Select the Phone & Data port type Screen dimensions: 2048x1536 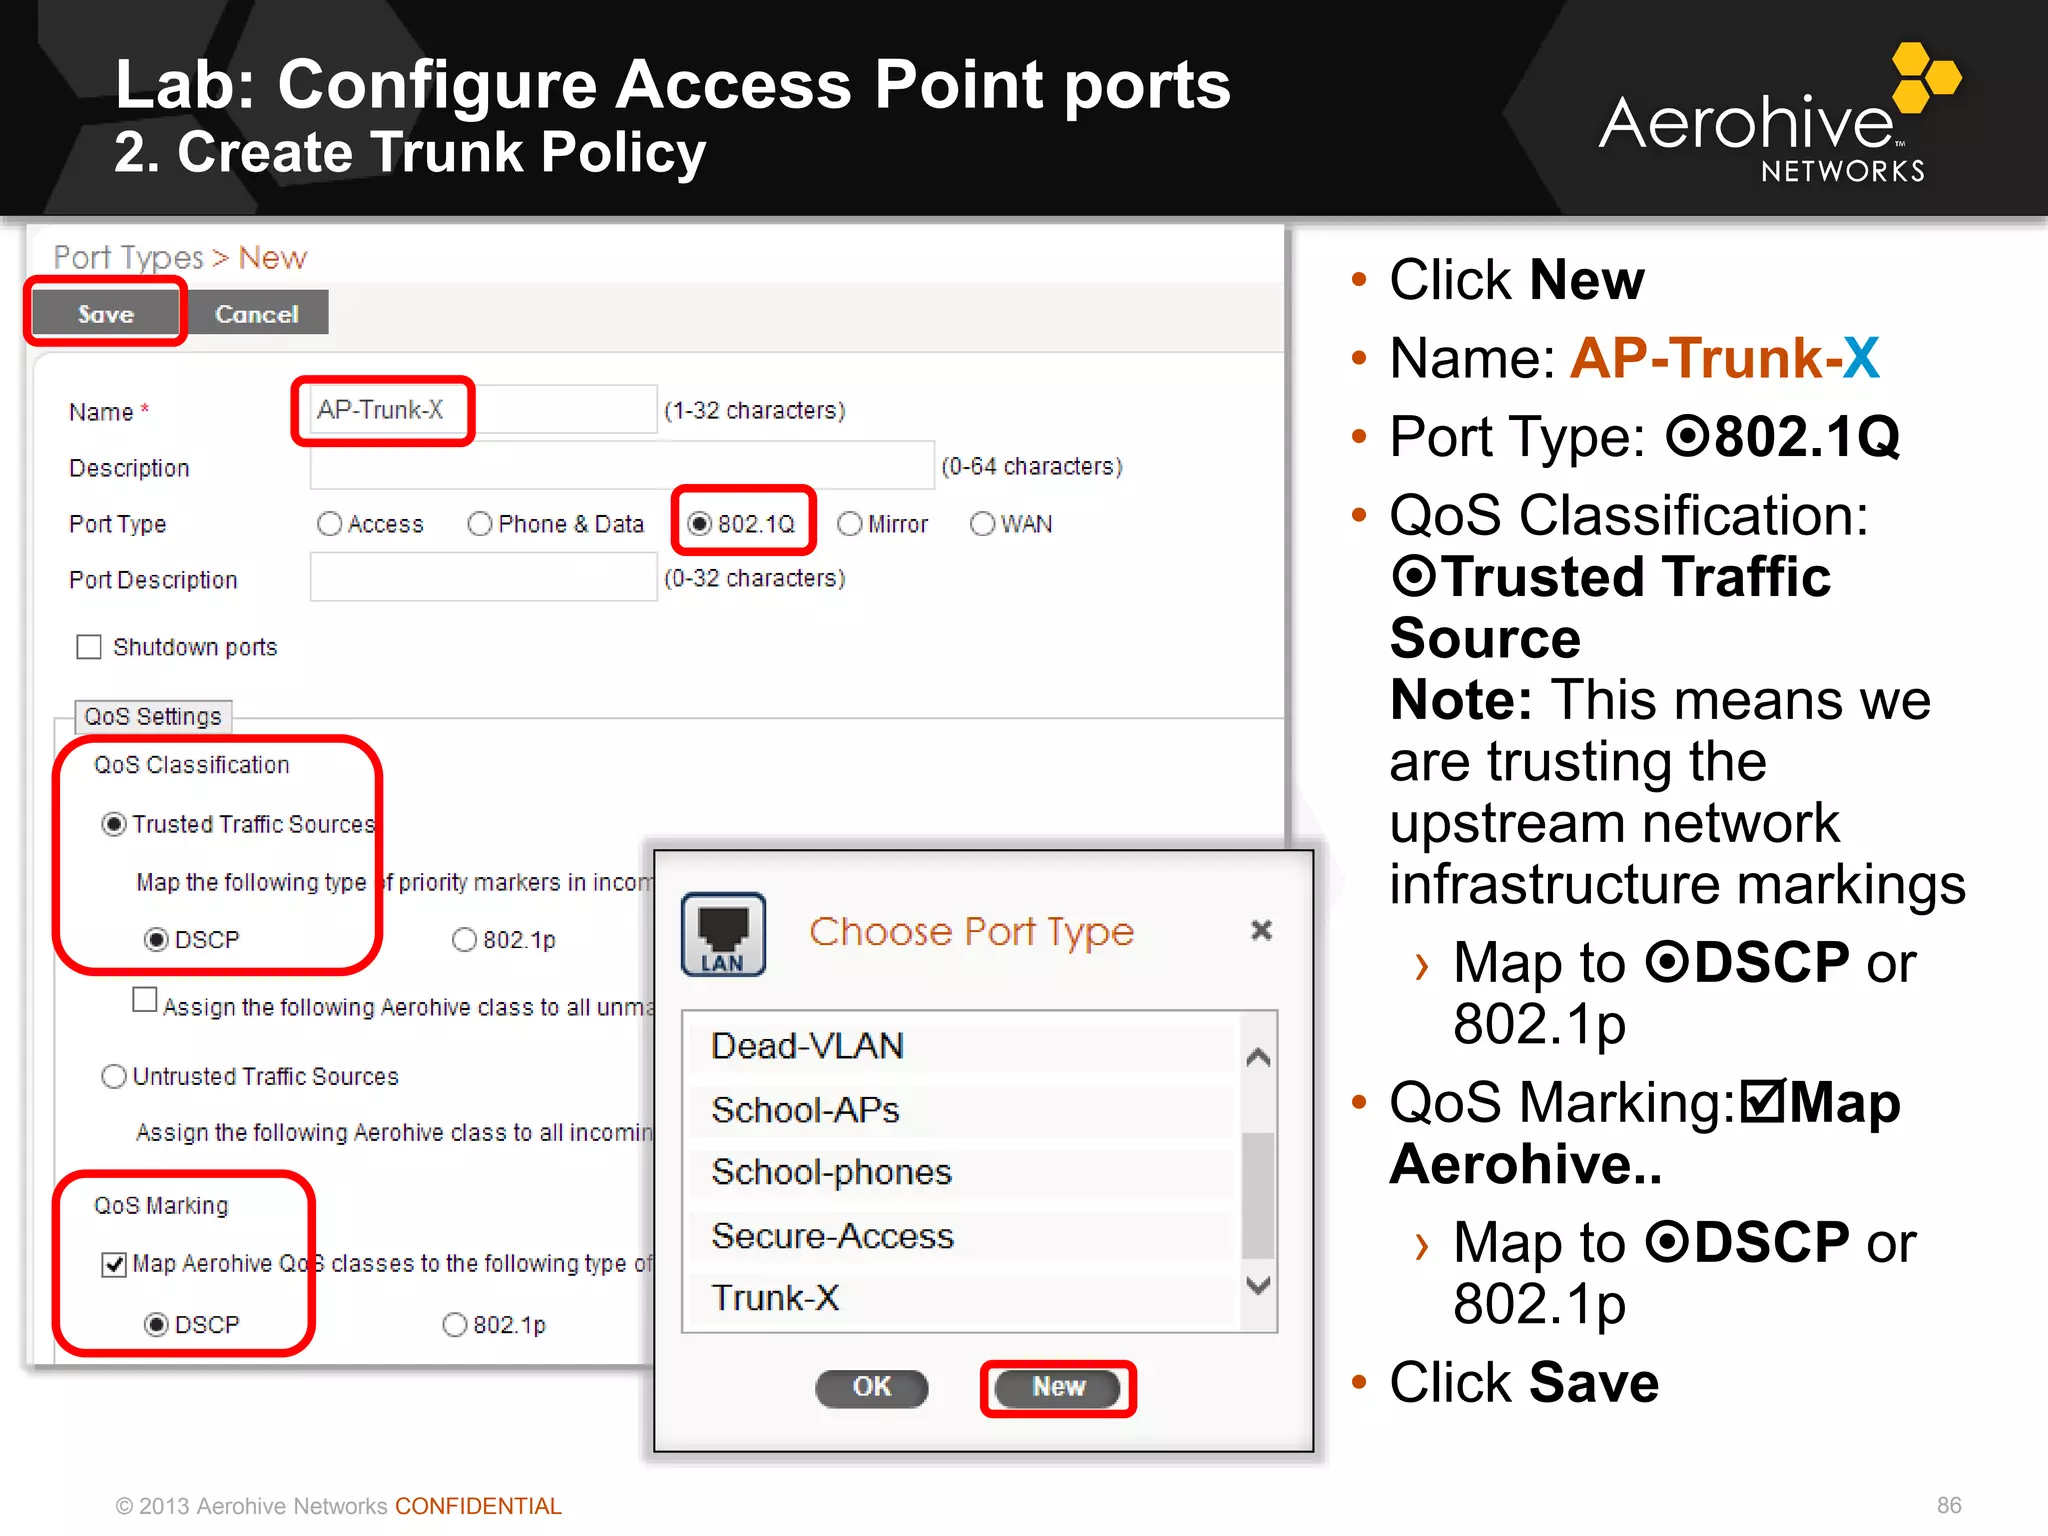point(480,524)
